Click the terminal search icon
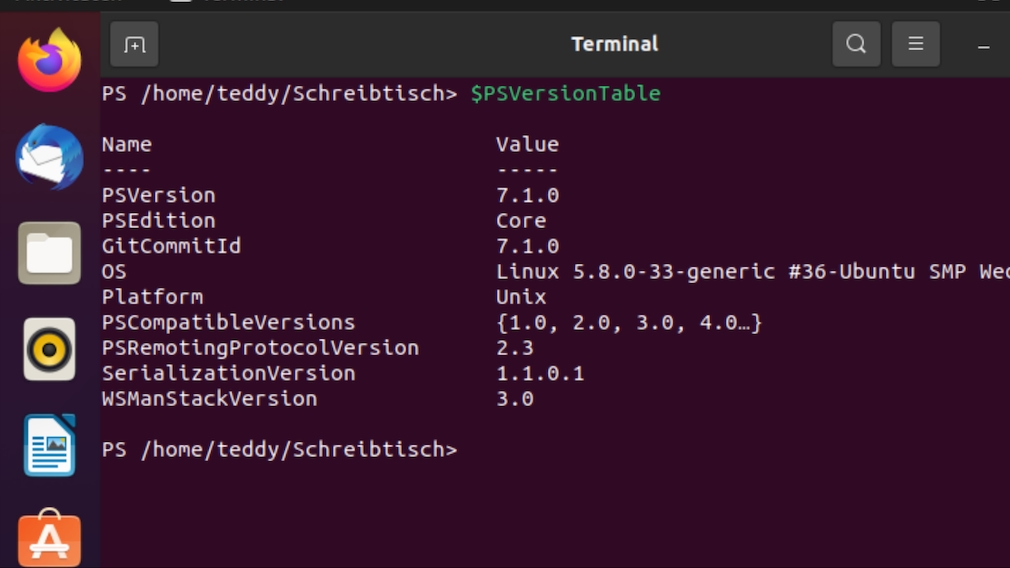Screen dimensions: 1010x568 [x=856, y=44]
